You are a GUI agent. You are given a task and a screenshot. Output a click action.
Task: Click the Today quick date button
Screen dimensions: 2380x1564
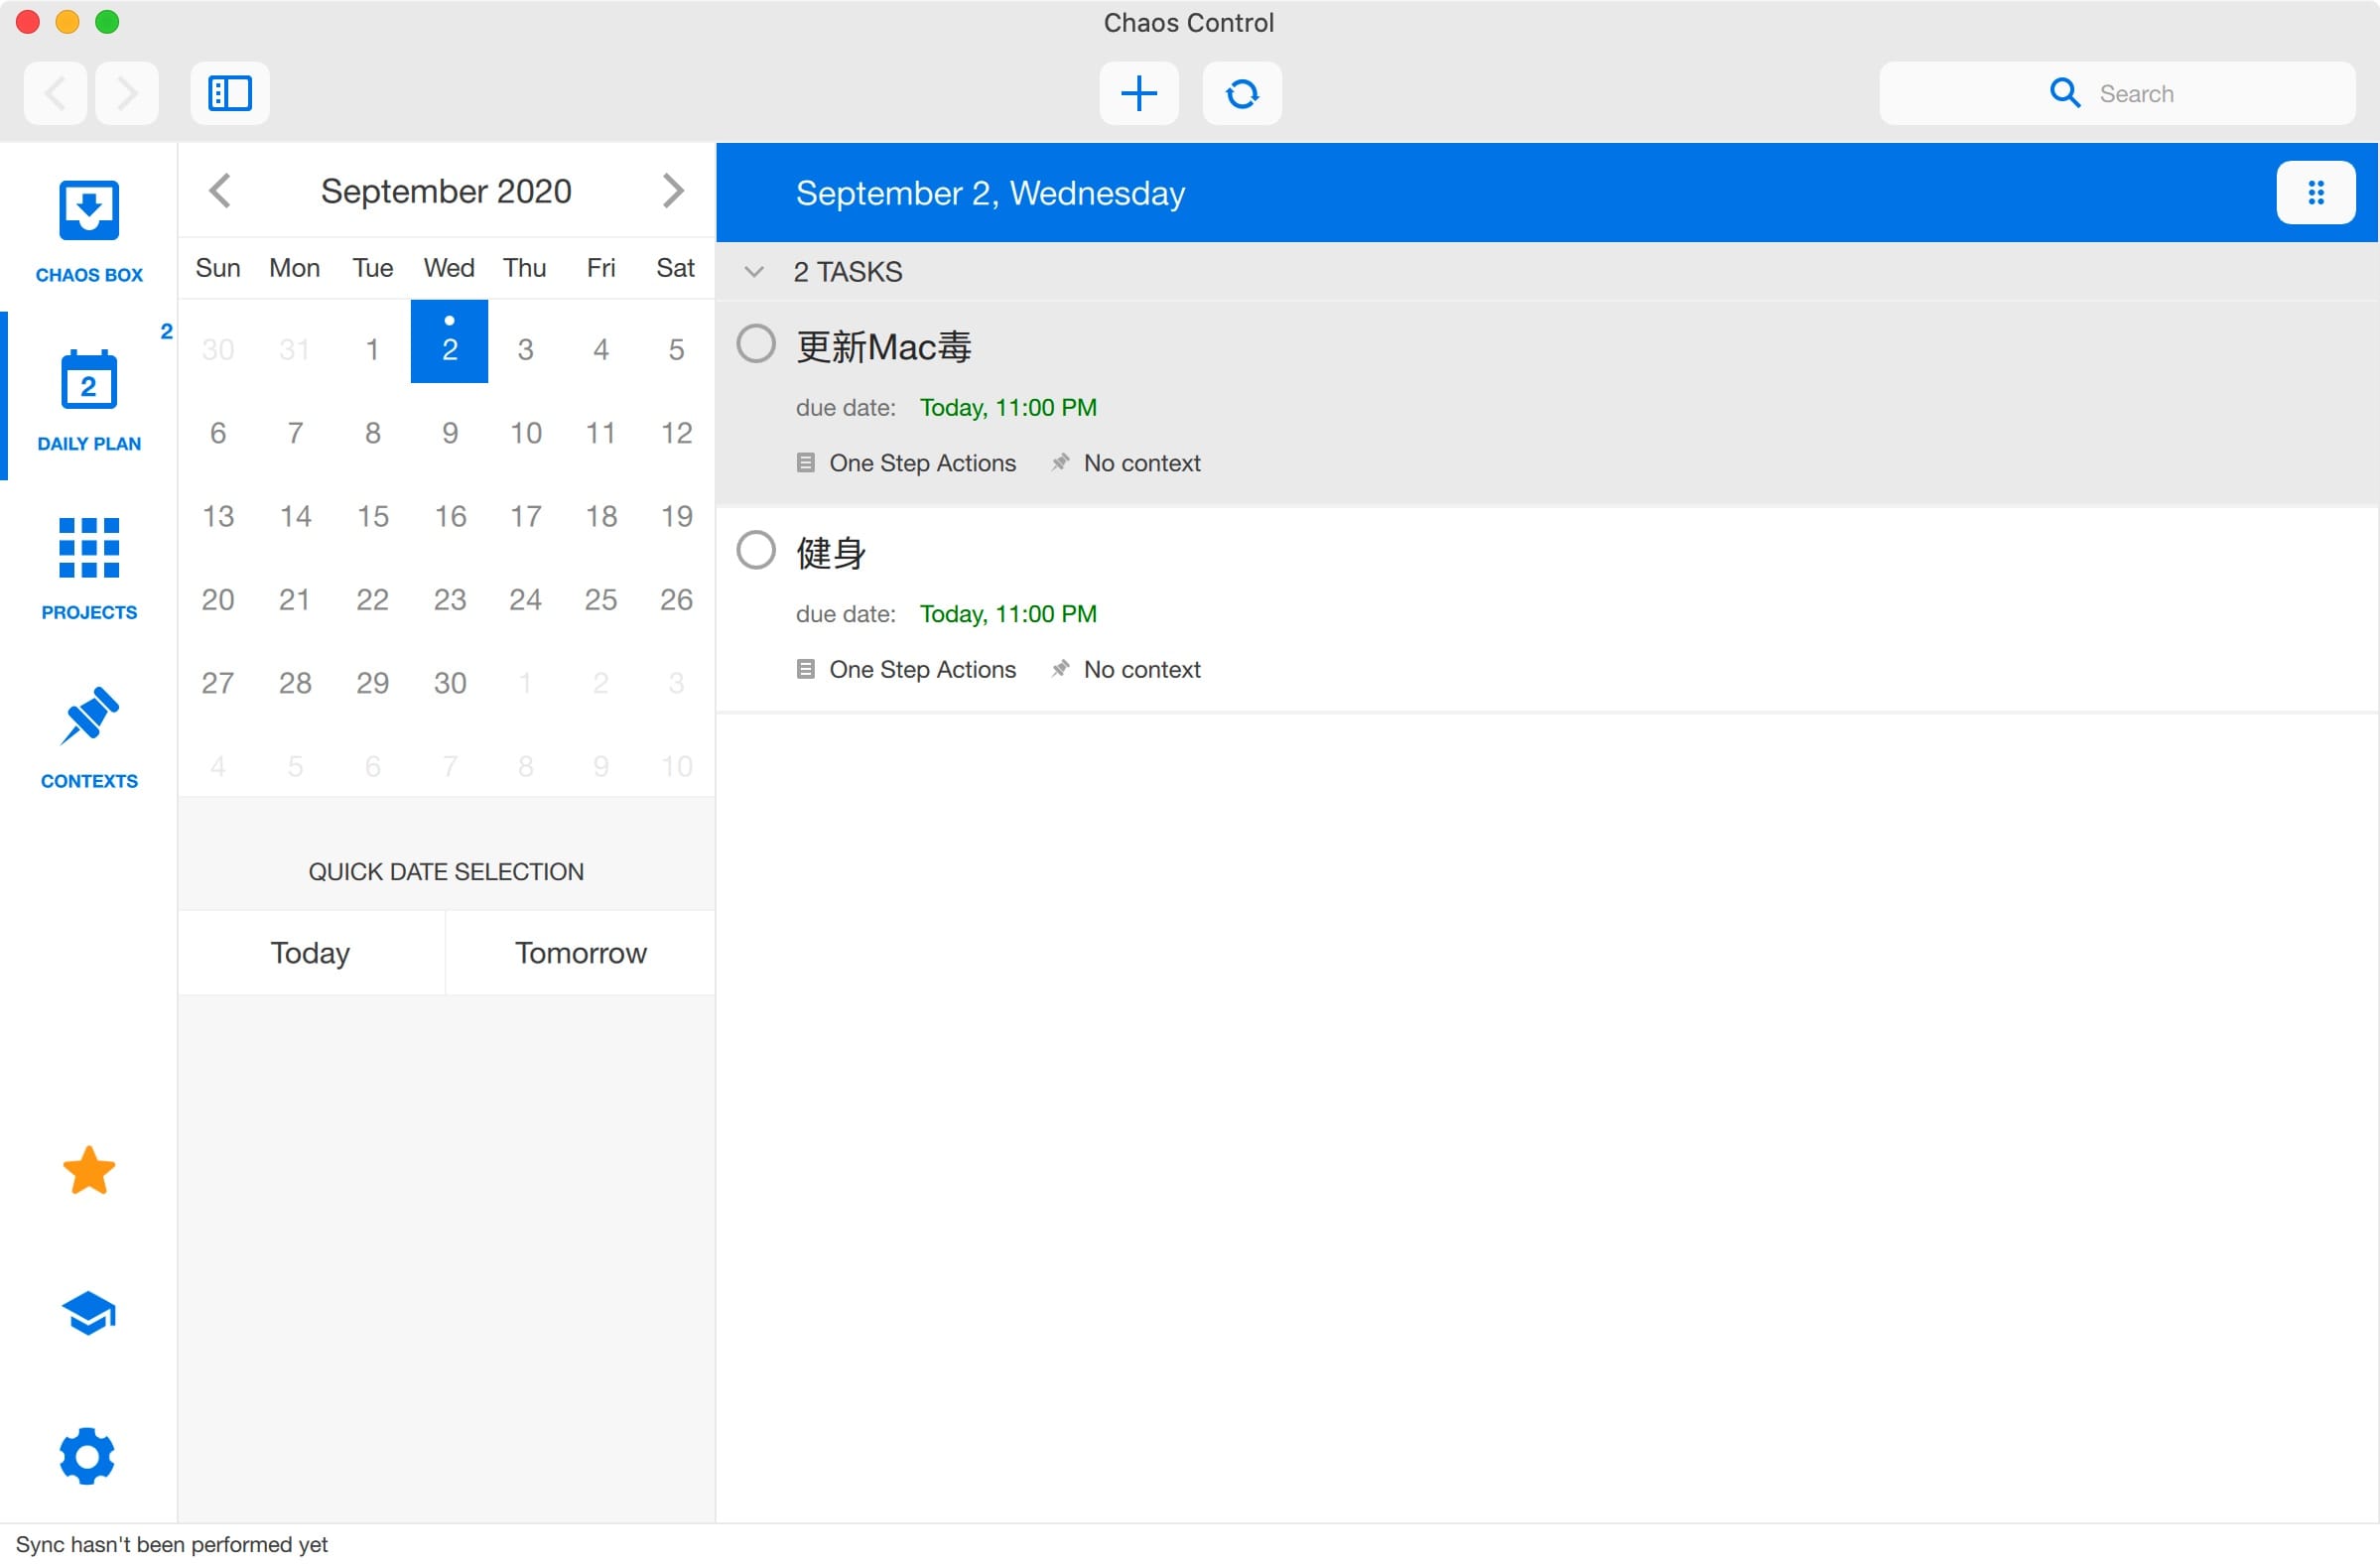[x=310, y=952]
